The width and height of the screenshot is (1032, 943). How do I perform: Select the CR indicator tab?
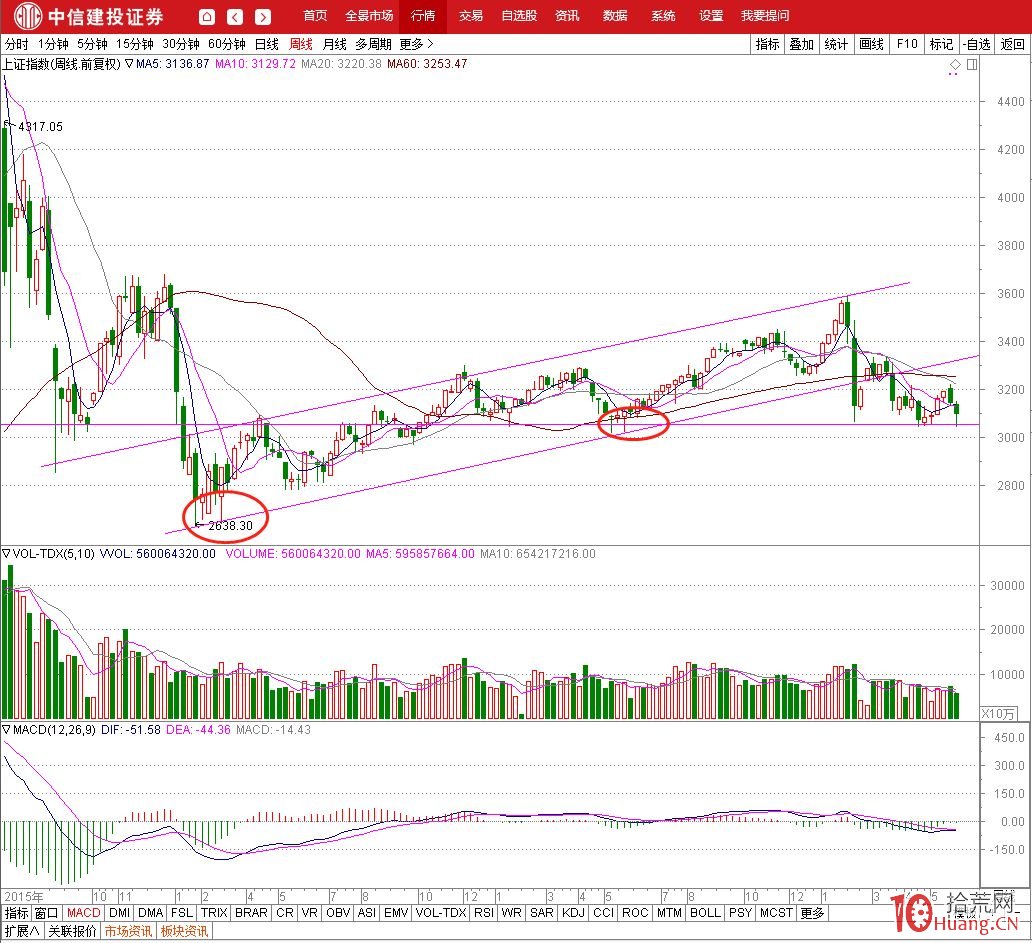285,913
